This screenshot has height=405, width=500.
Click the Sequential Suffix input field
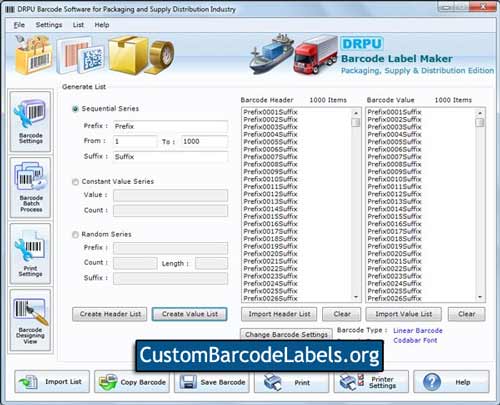coord(170,157)
